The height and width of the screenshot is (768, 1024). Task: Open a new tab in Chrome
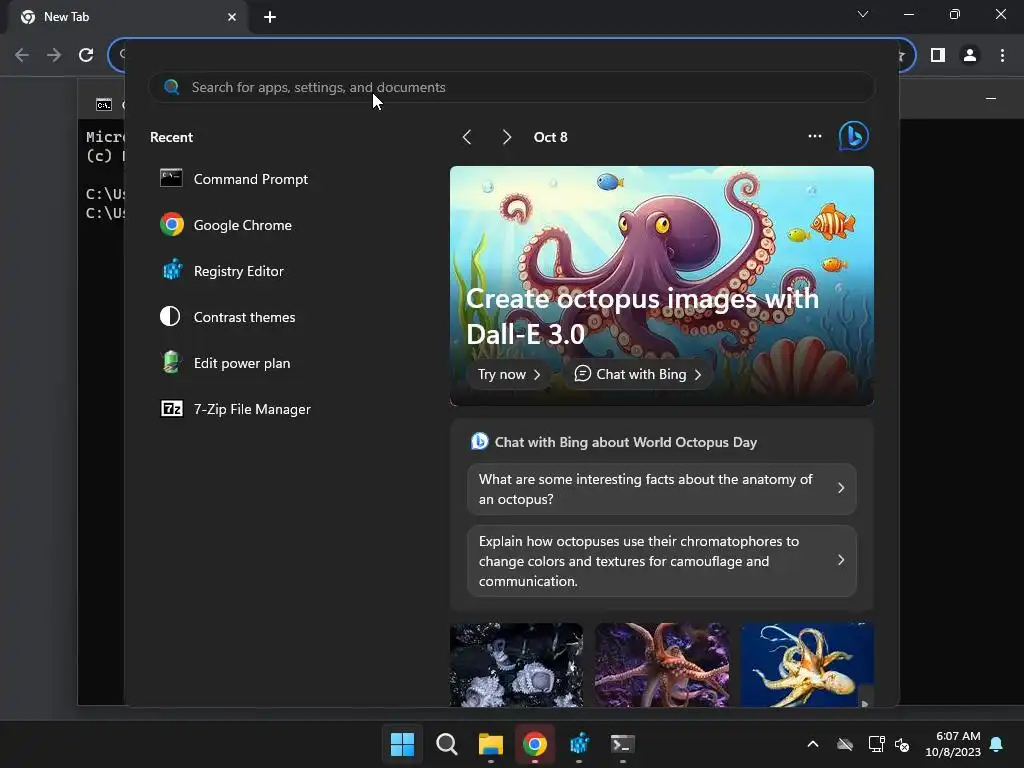click(x=270, y=17)
